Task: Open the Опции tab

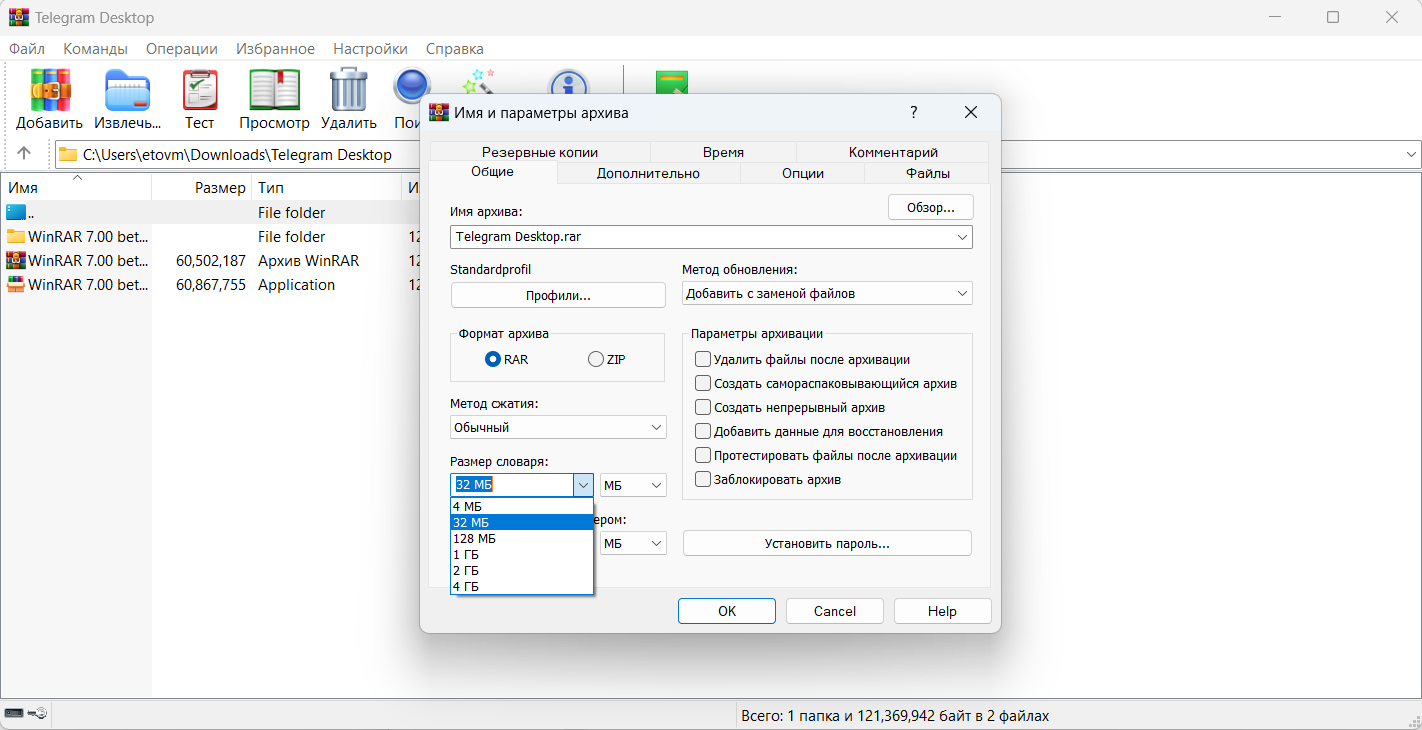Action: 803,173
